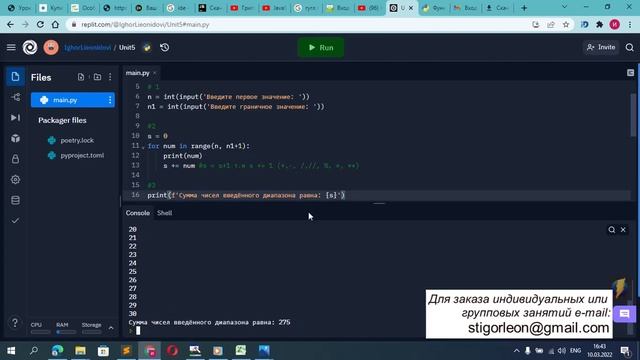Viewport: 640px width, 360px height.
Task: Open the Windows Start menu
Action: 11,351
